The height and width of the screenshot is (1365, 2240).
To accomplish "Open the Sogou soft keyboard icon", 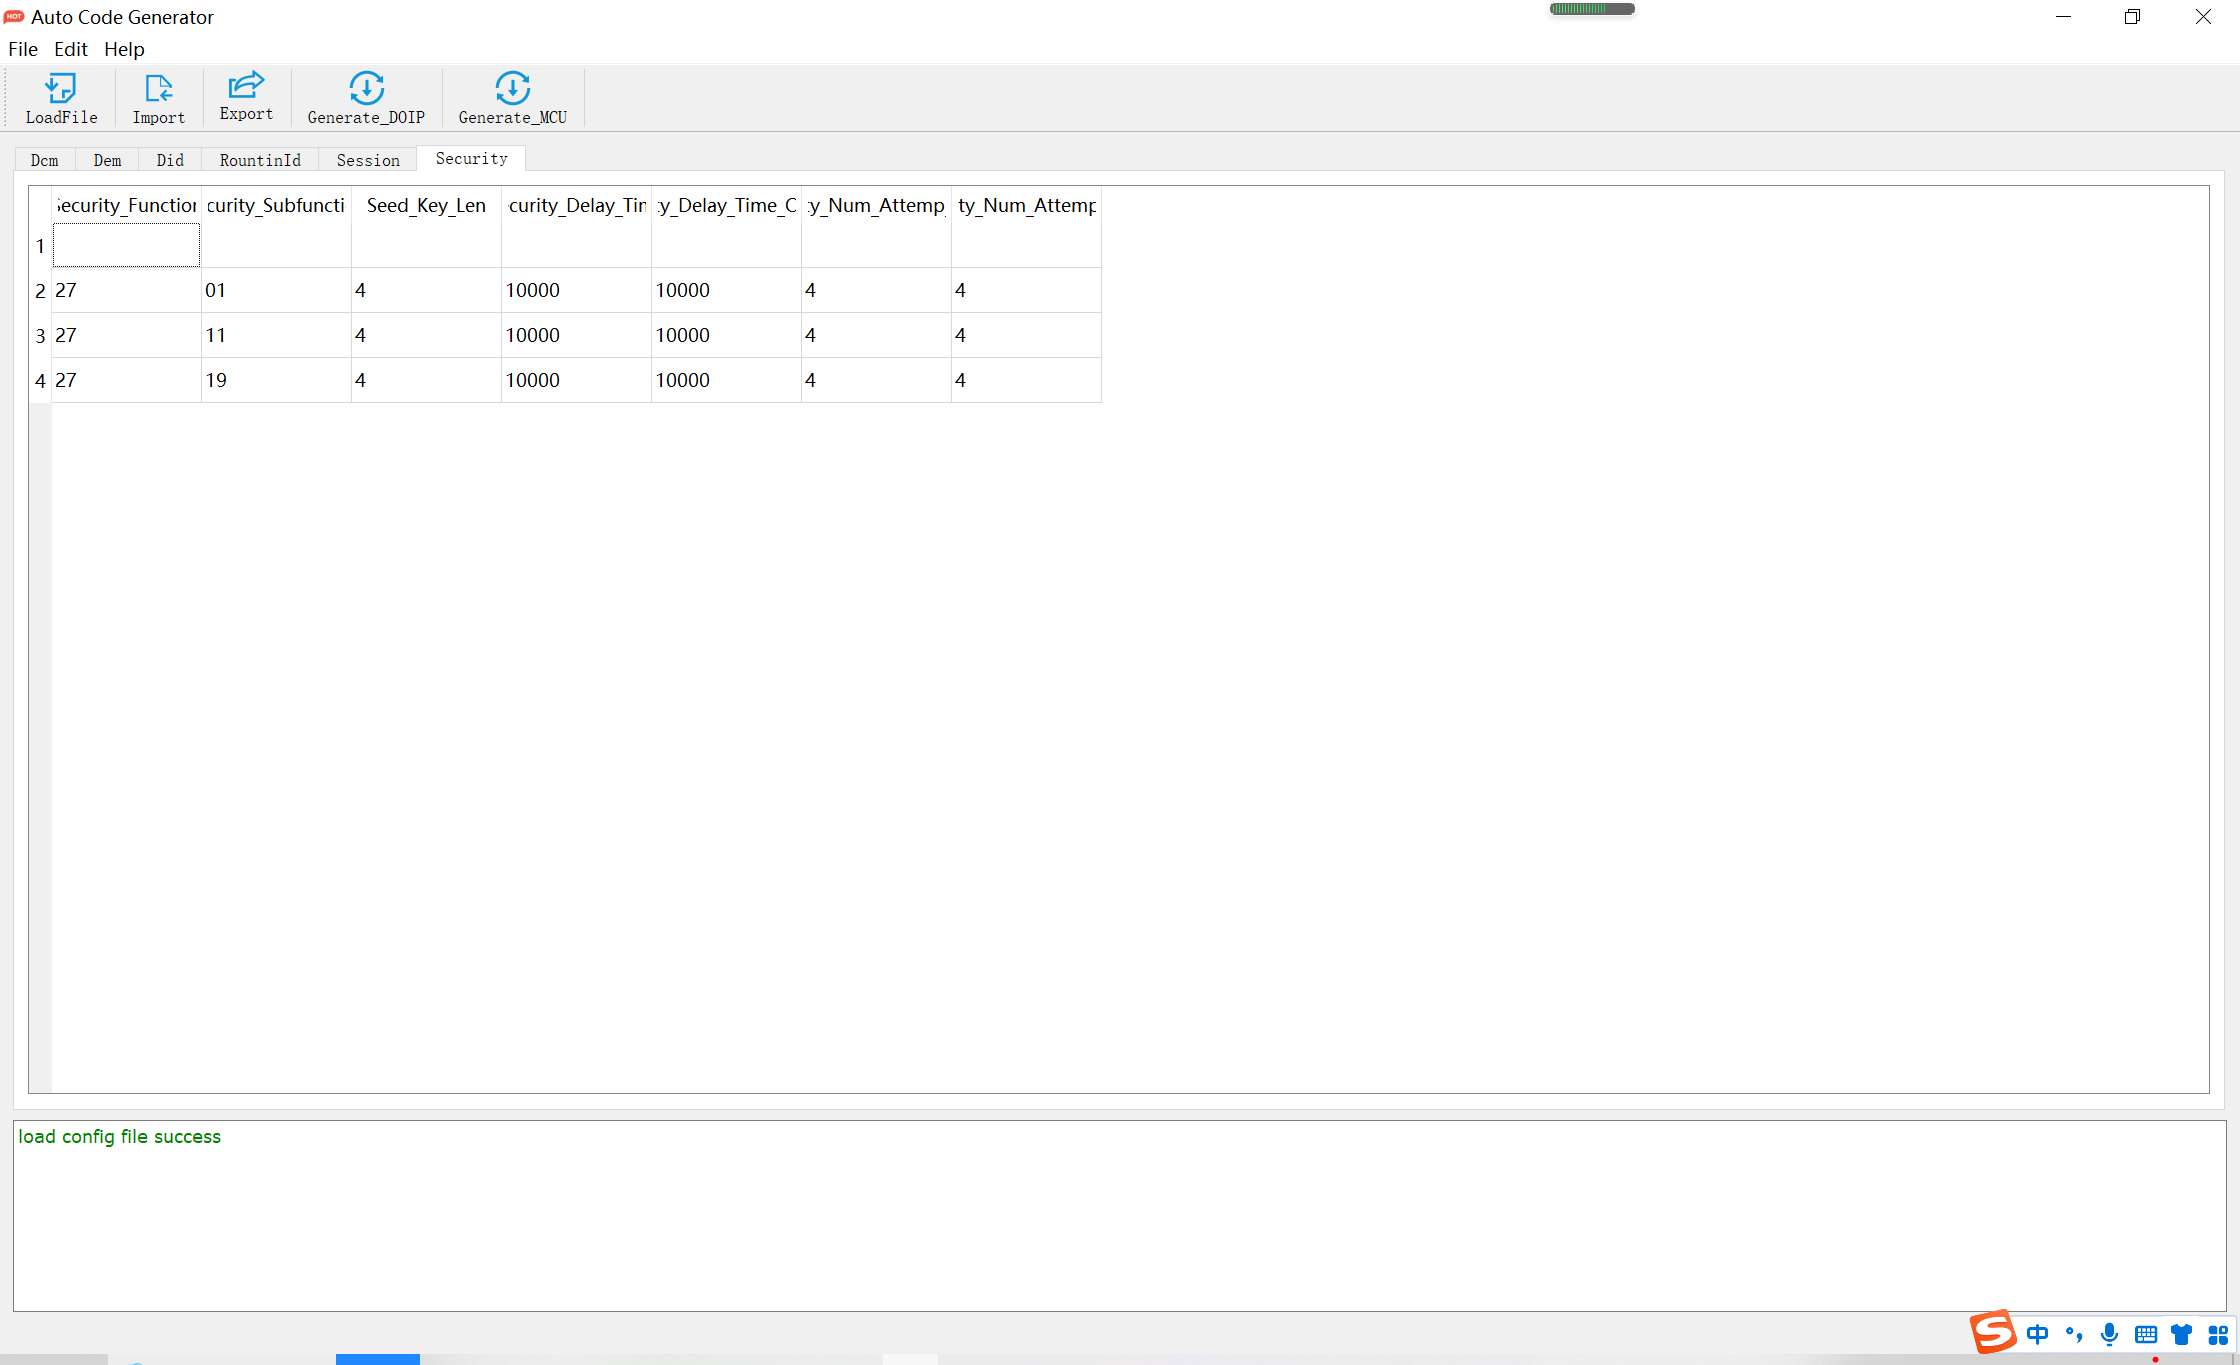I will point(2145,1334).
